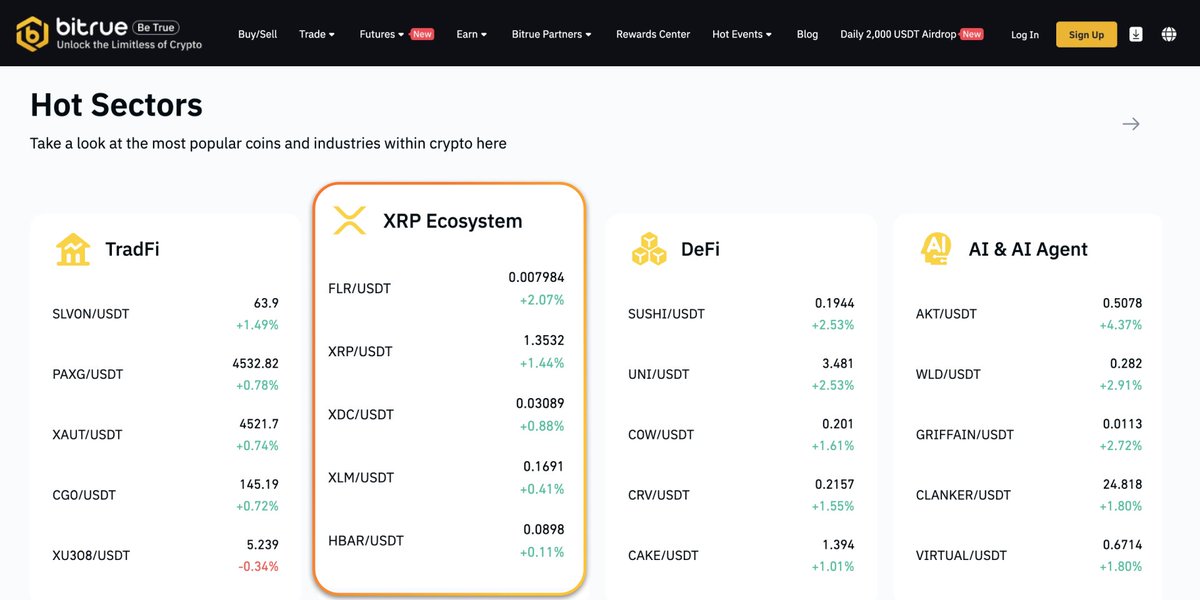
Task: Open the Buy/Sell menu item
Action: (257, 34)
